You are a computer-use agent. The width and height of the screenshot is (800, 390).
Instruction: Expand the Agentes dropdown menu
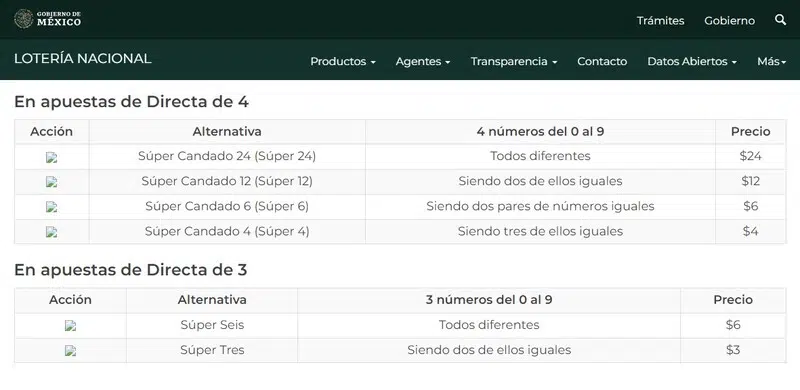(x=423, y=61)
